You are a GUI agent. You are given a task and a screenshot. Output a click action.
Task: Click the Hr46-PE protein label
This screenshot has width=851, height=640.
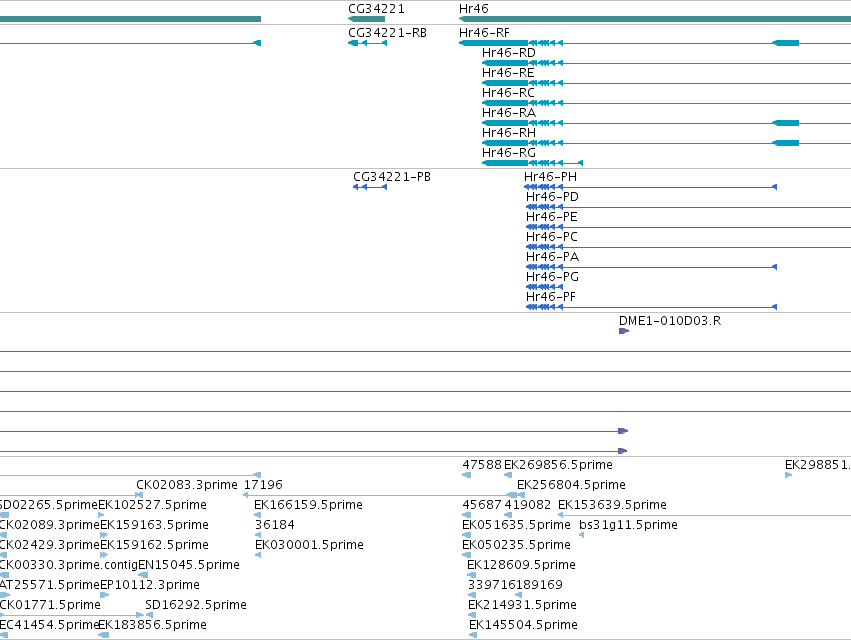551,217
